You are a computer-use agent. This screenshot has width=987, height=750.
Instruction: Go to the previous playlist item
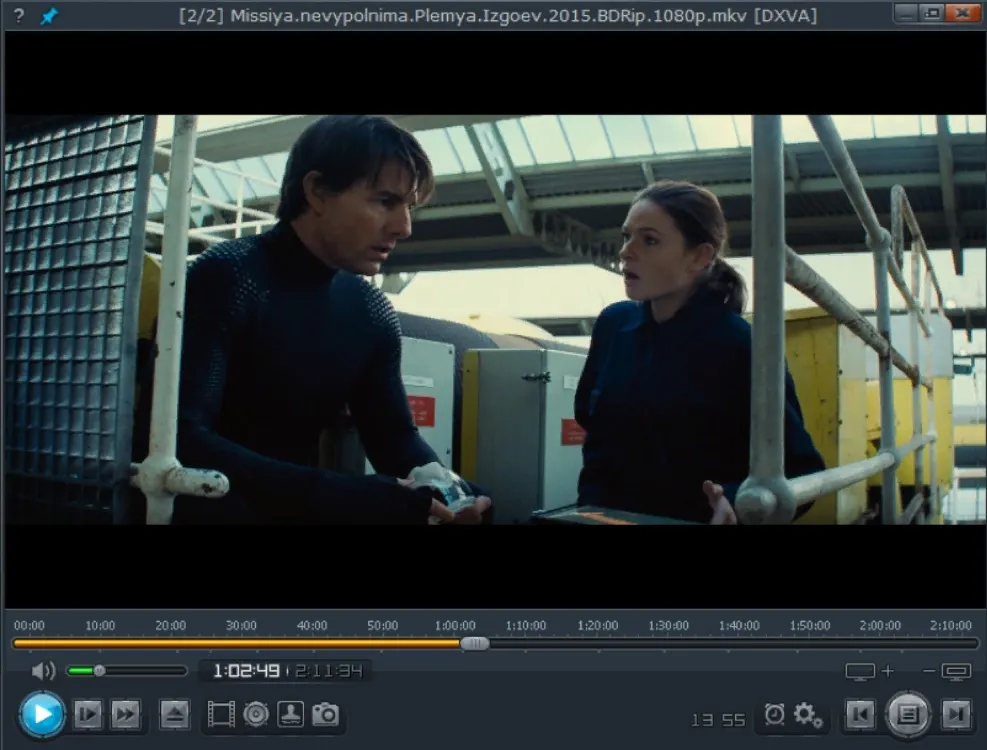pyautogui.click(x=860, y=715)
